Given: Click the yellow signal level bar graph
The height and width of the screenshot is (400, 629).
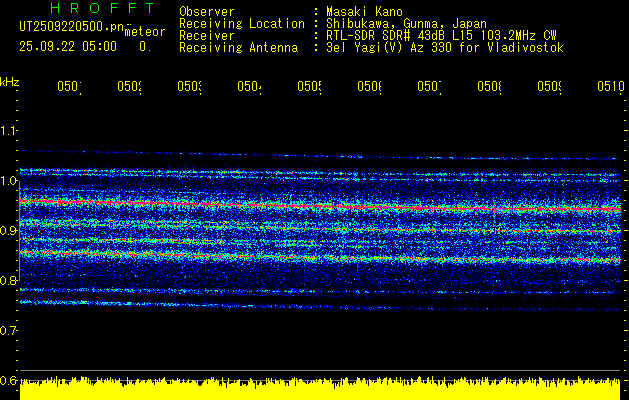Looking at the screenshot, I should click(320, 388).
